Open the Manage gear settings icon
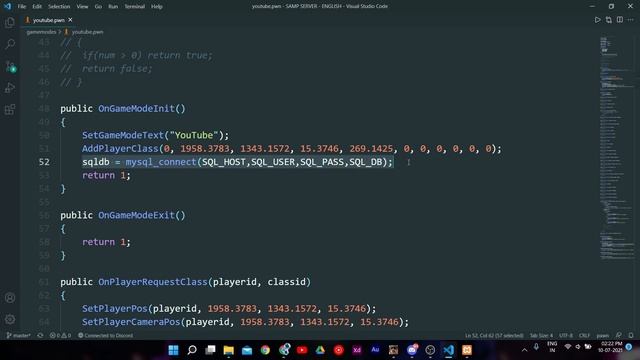The width and height of the screenshot is (640, 360). (x=10, y=319)
